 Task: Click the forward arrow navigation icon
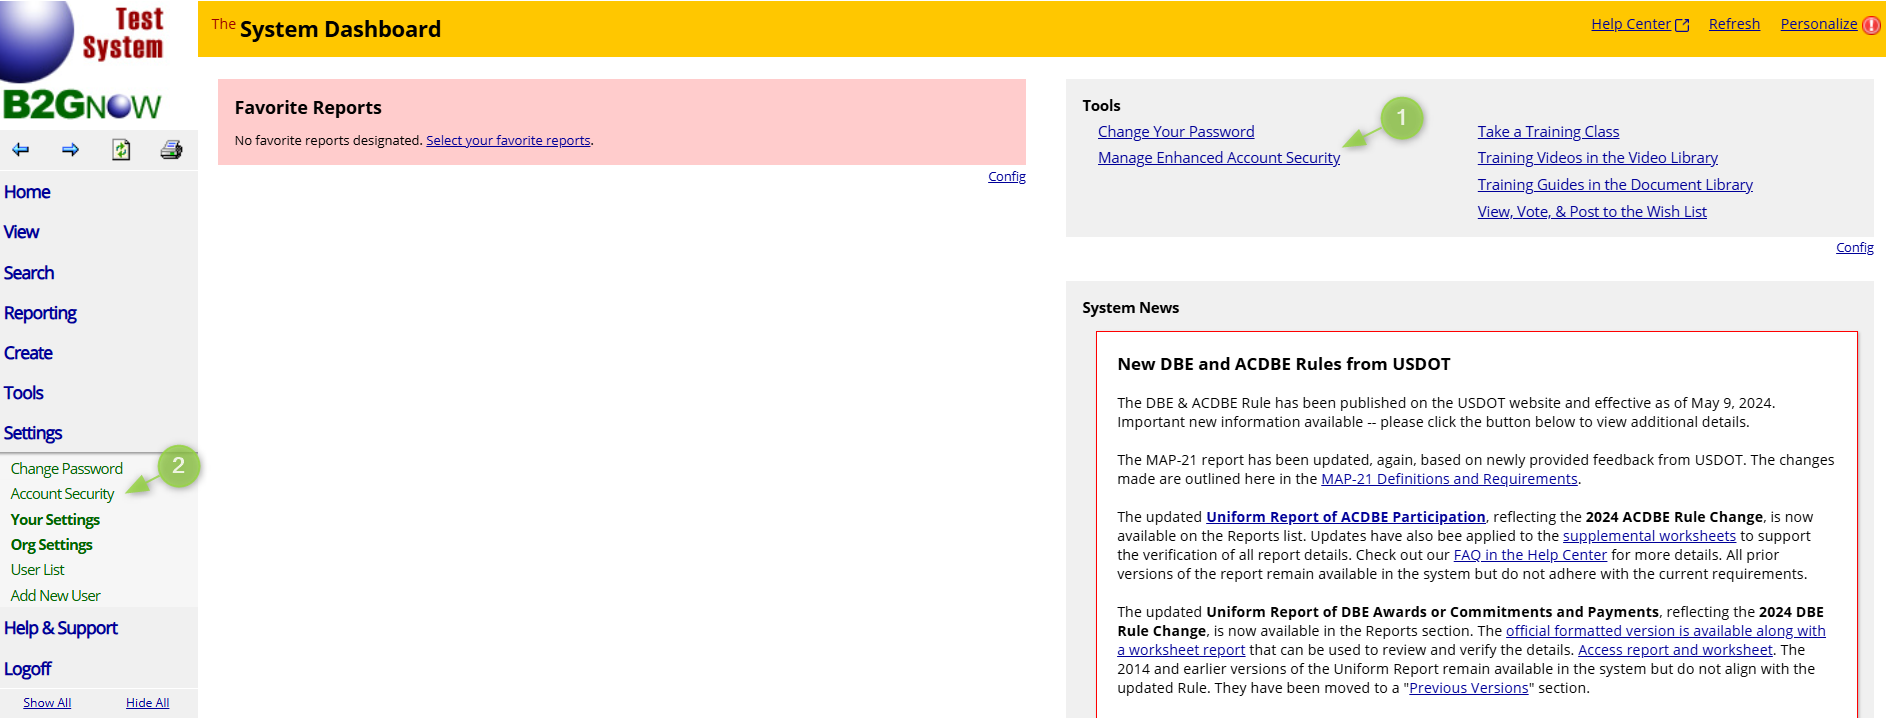pos(70,150)
